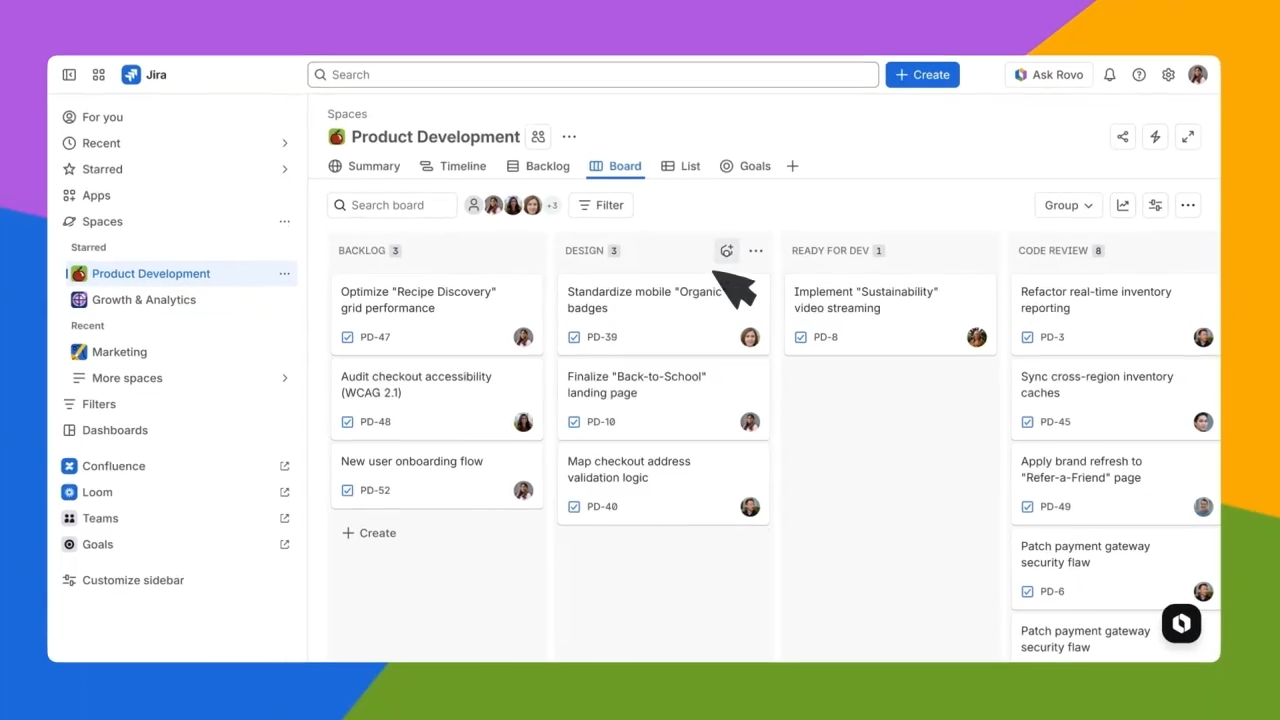The image size is (1280, 720).
Task: Expand the Starred section chevron
Action: point(285,170)
